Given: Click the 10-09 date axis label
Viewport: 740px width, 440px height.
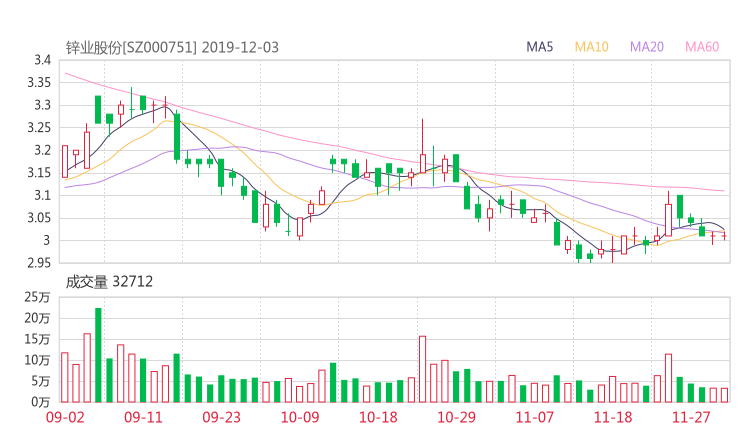Looking at the screenshot, I should (300, 417).
